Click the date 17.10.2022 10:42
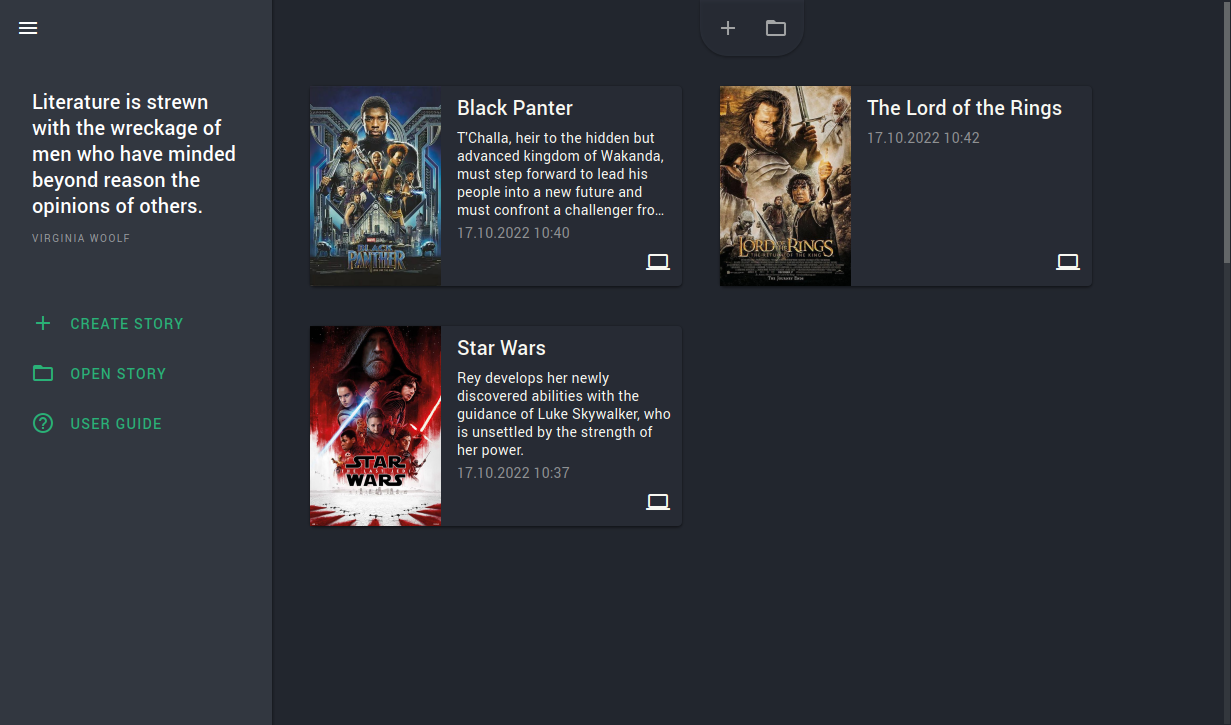1231x725 pixels. click(923, 138)
